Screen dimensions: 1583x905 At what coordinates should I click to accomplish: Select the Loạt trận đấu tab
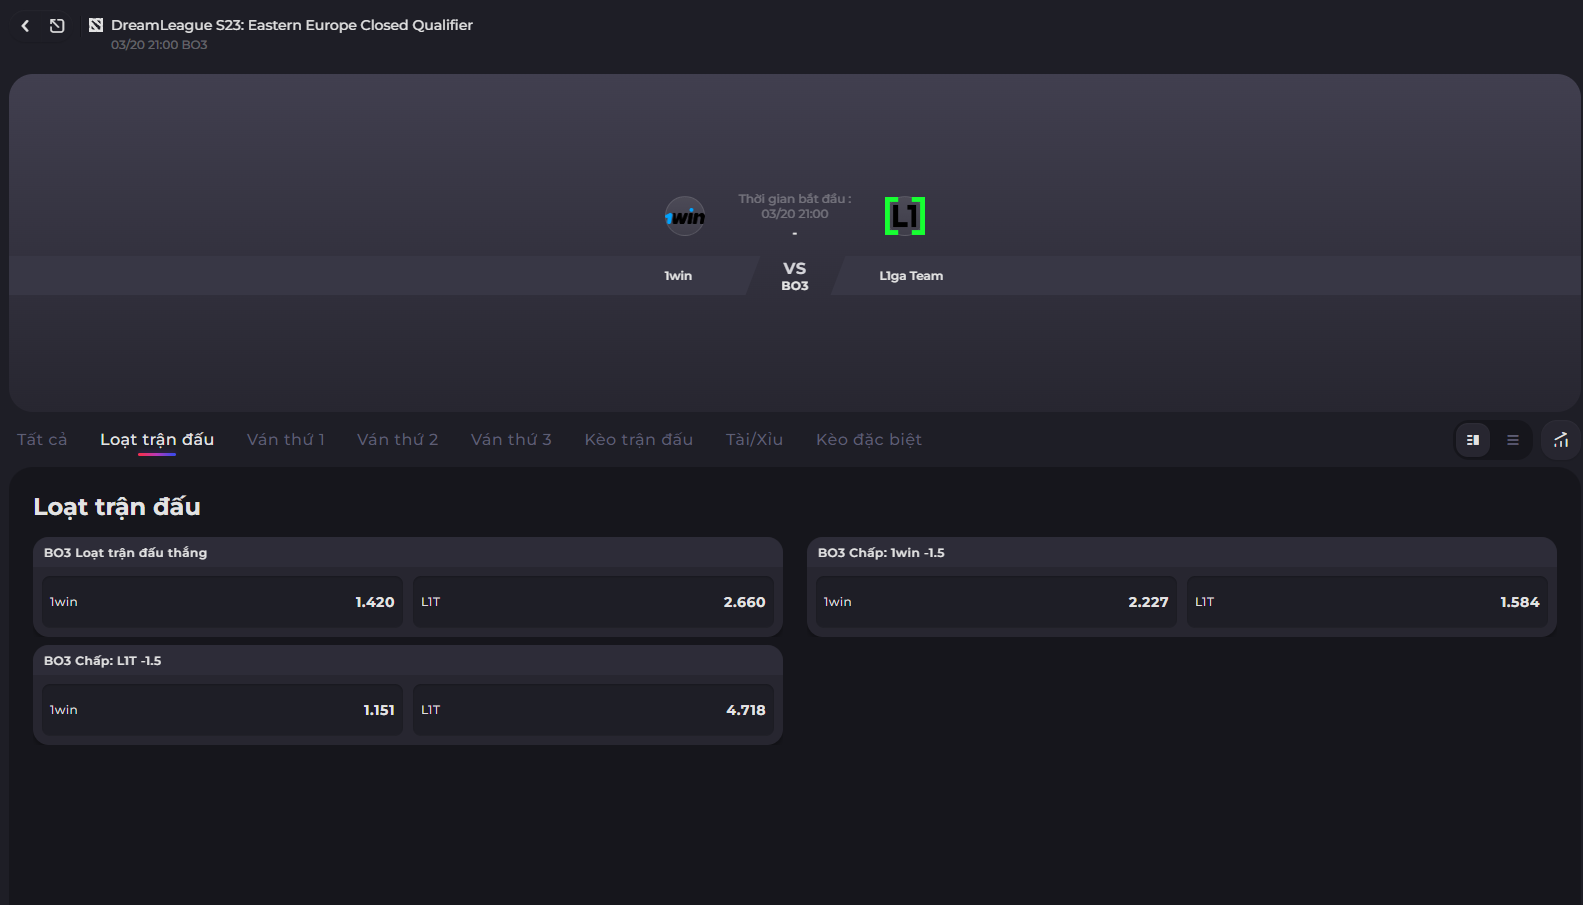tap(157, 440)
